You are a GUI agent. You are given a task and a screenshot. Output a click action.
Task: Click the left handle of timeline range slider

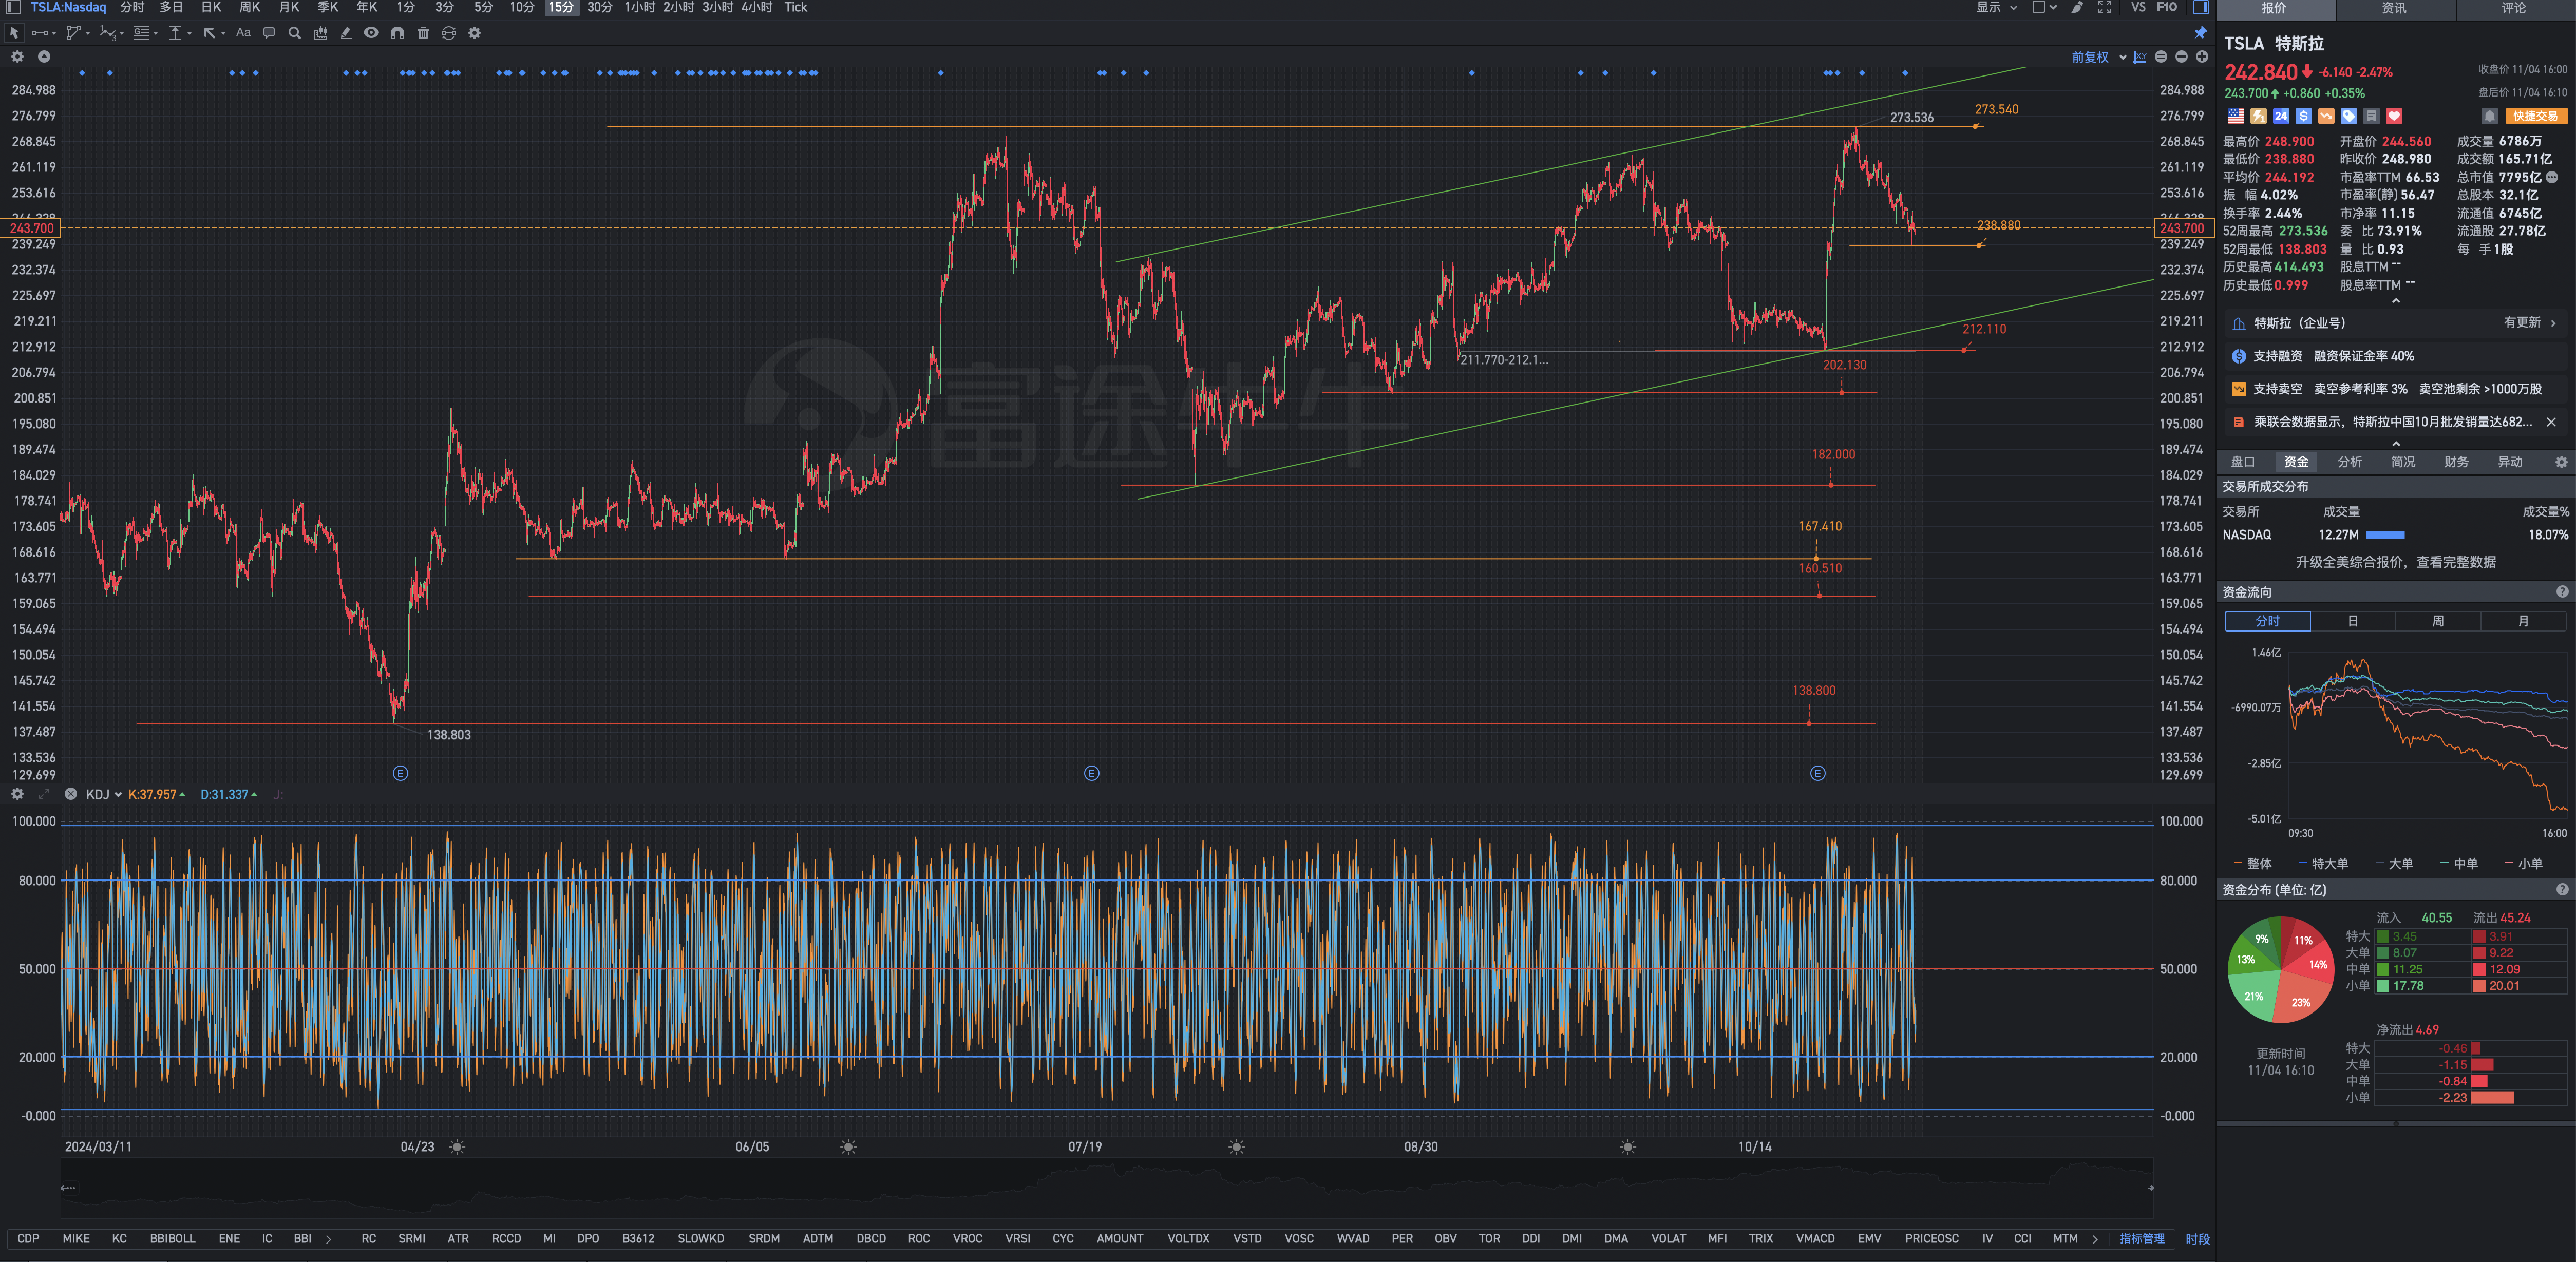pos(68,1188)
